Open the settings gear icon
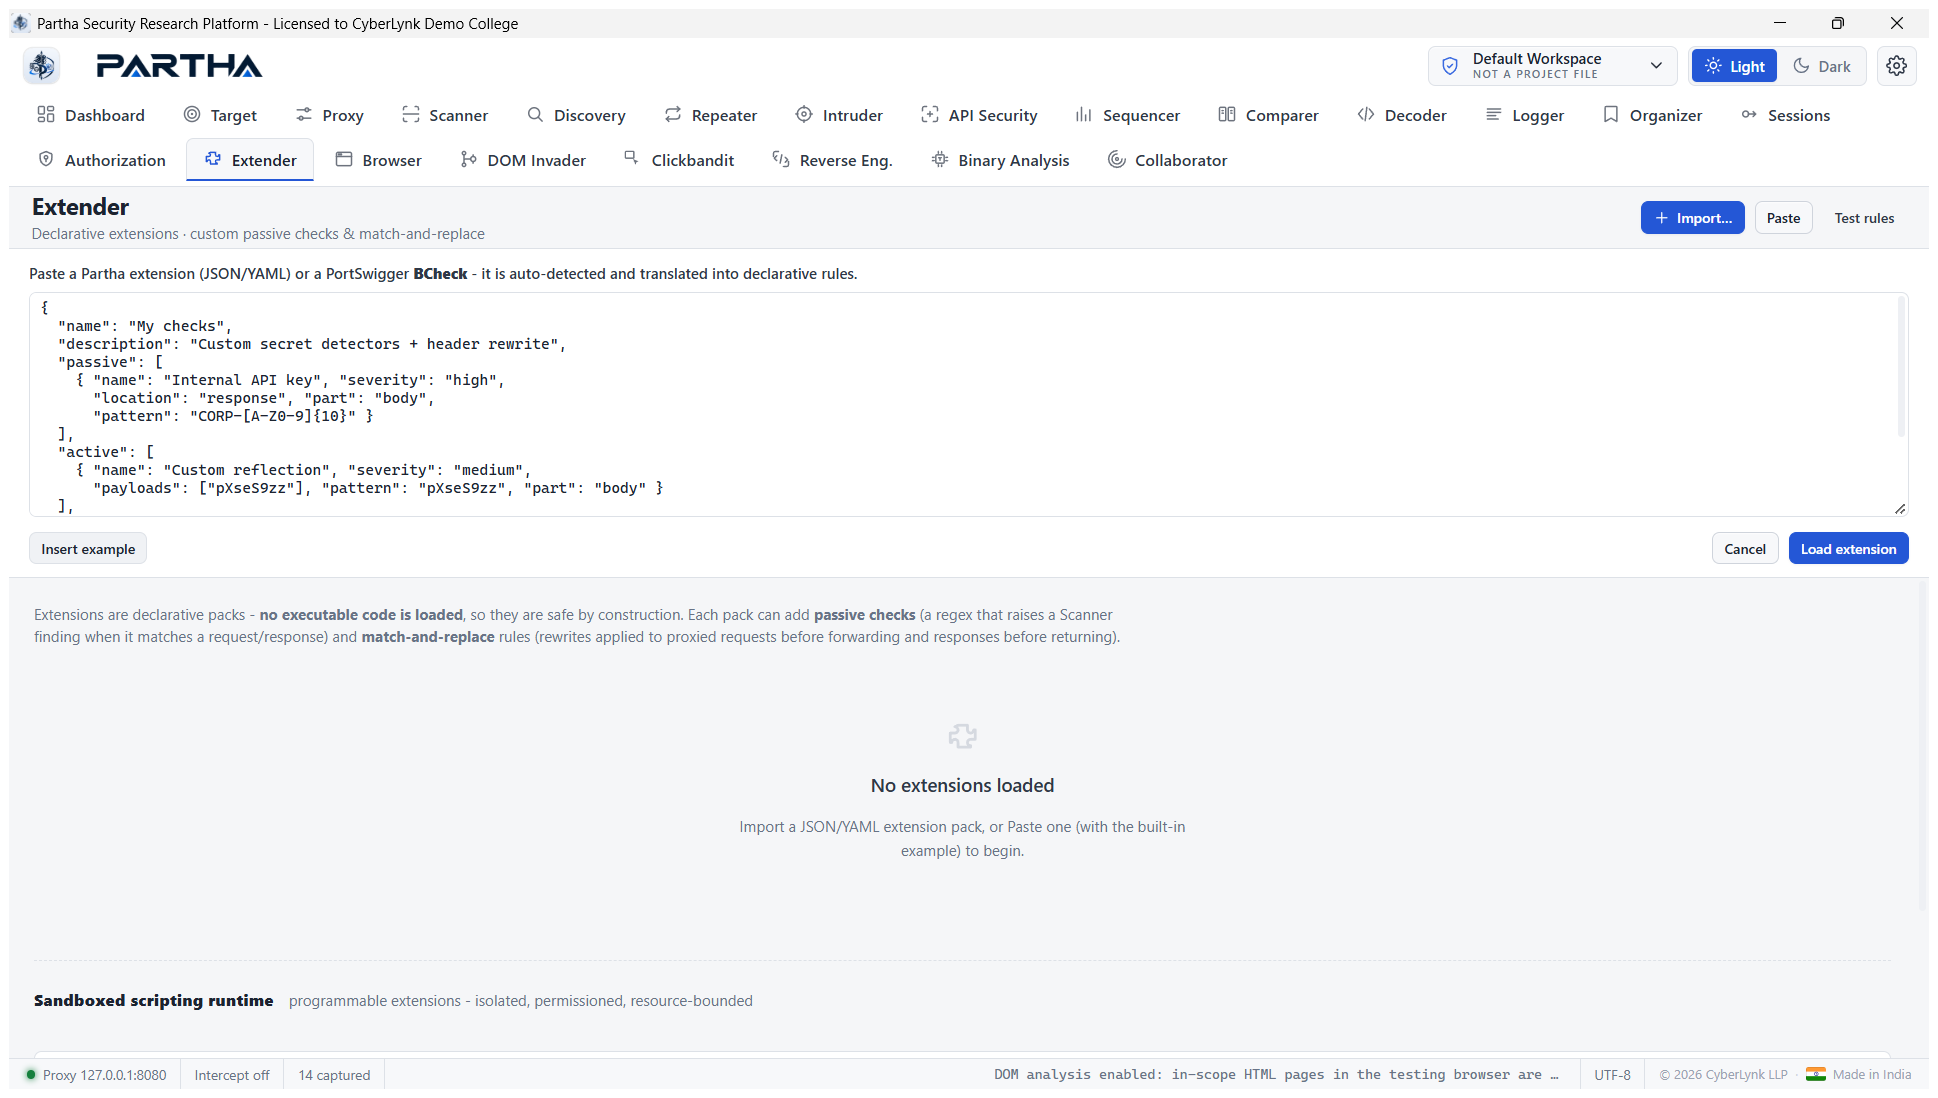Viewport: 1938px width, 1098px height. tap(1896, 66)
